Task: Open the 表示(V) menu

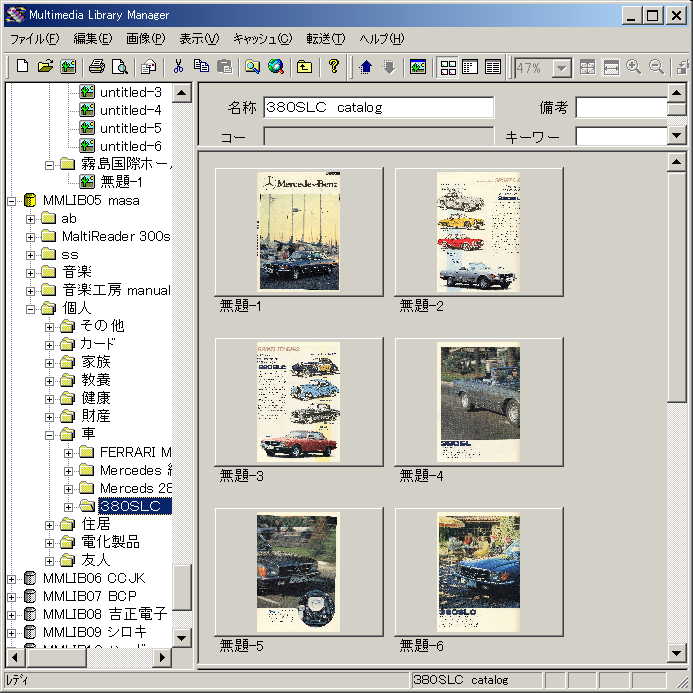Action: coord(199,39)
